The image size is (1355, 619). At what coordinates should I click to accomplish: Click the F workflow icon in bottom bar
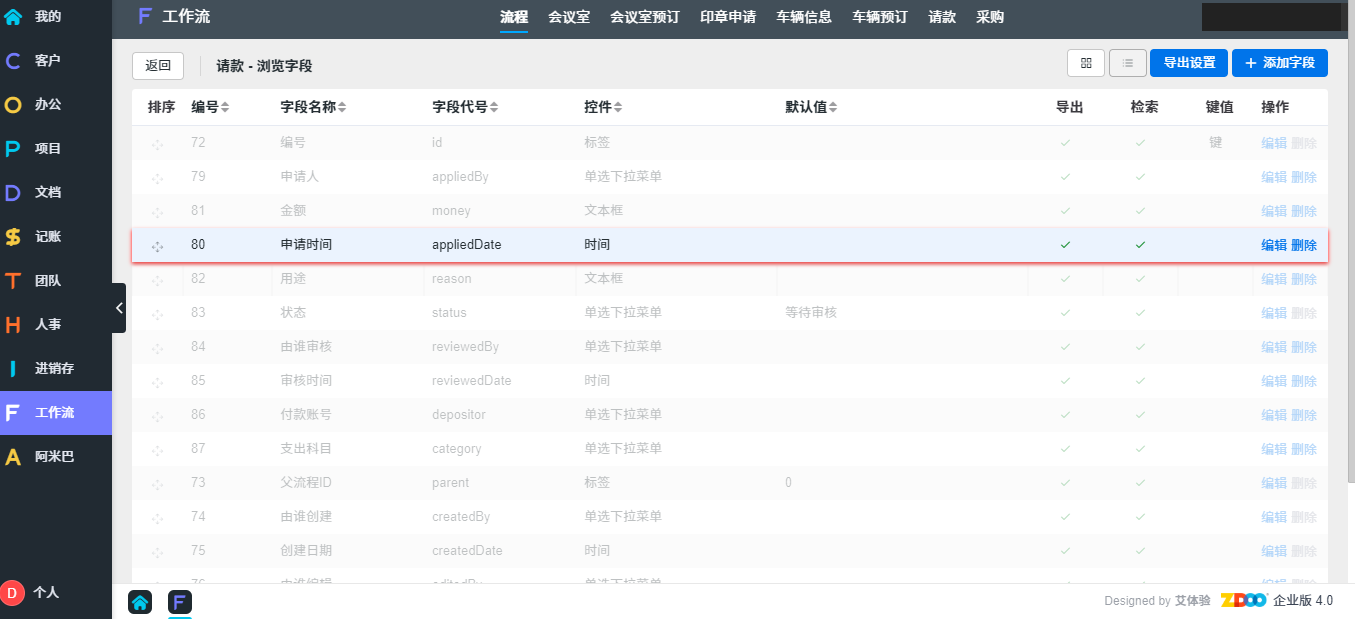(x=180, y=602)
